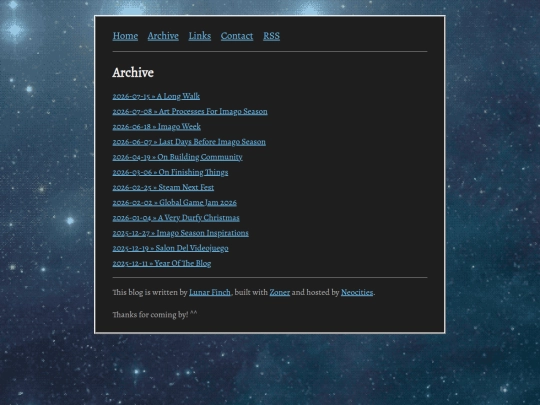Open 'Global Game Jam 2026' post
Image resolution: width=540 pixels, height=405 pixels.
(175, 202)
